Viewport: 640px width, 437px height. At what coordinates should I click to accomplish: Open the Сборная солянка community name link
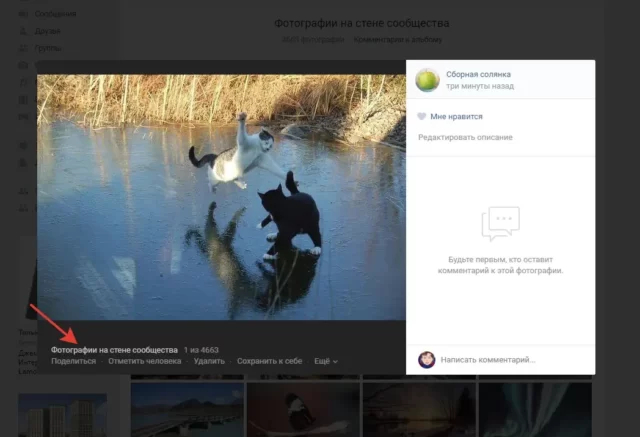(x=478, y=74)
